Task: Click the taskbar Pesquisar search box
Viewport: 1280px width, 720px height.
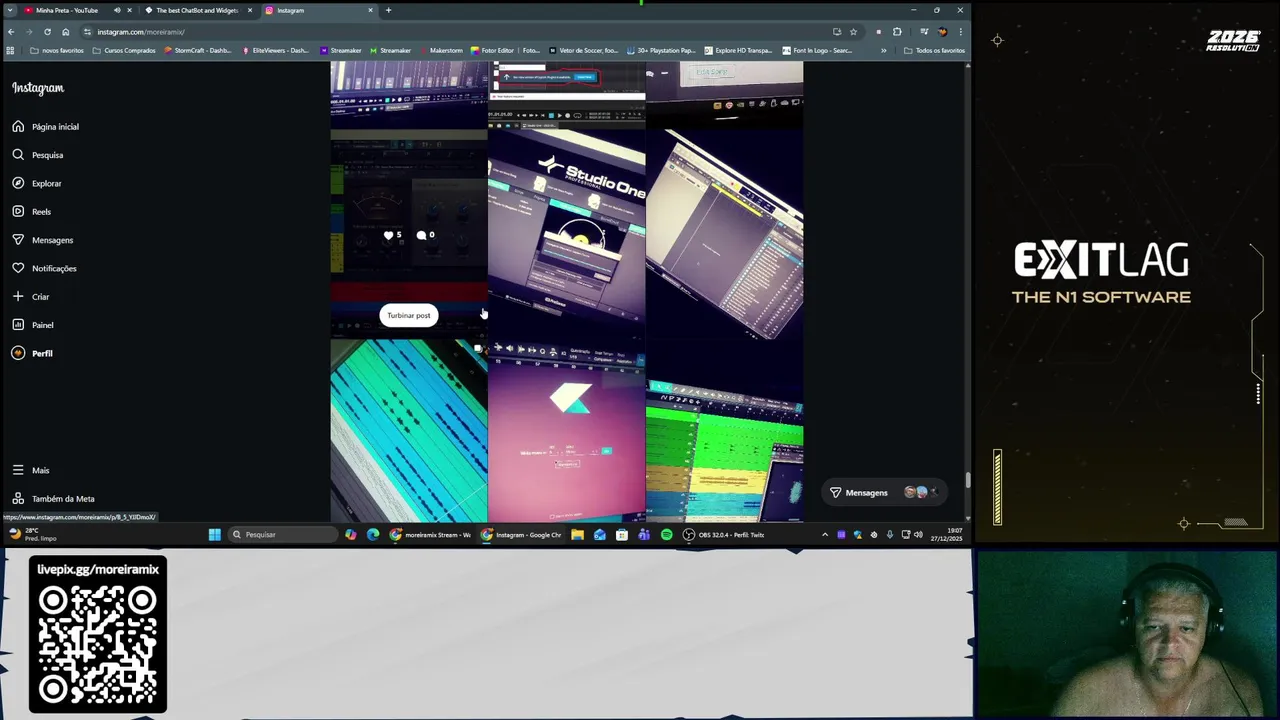Action: click(283, 535)
